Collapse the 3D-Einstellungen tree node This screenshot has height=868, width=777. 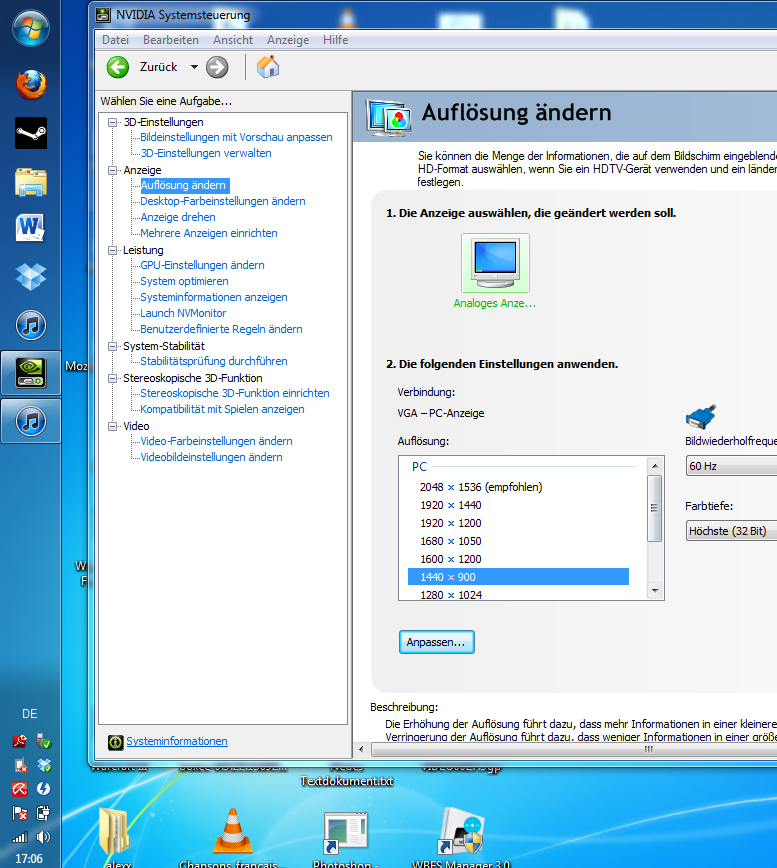click(x=113, y=122)
